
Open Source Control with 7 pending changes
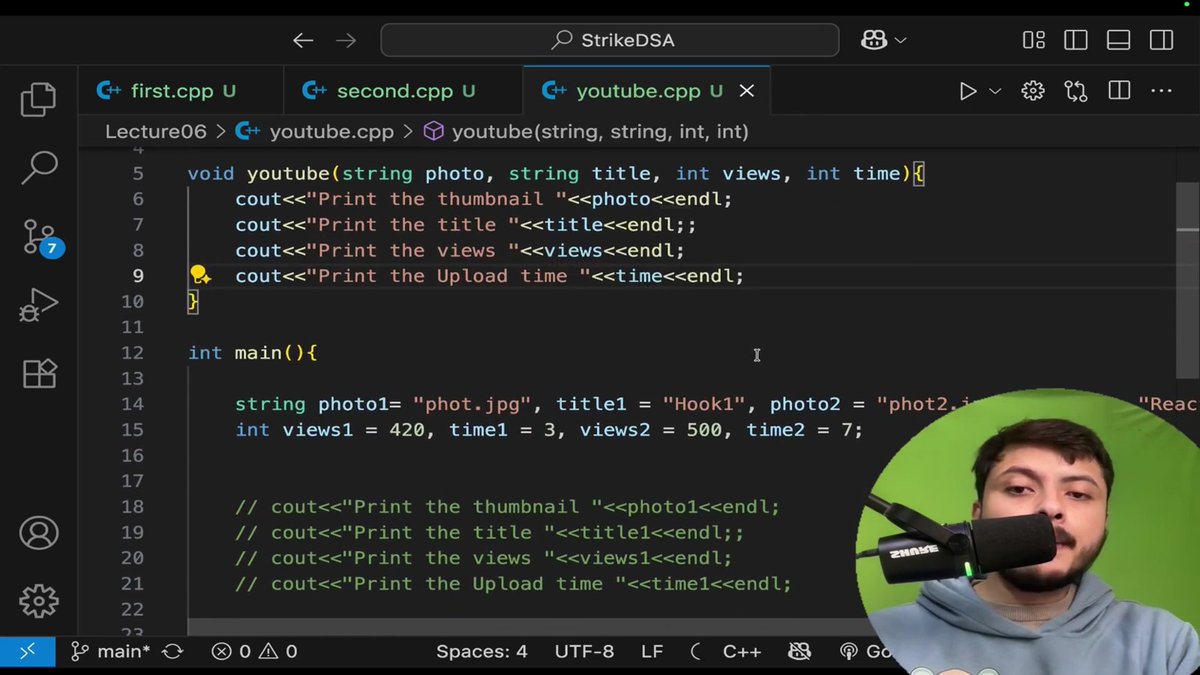38,237
